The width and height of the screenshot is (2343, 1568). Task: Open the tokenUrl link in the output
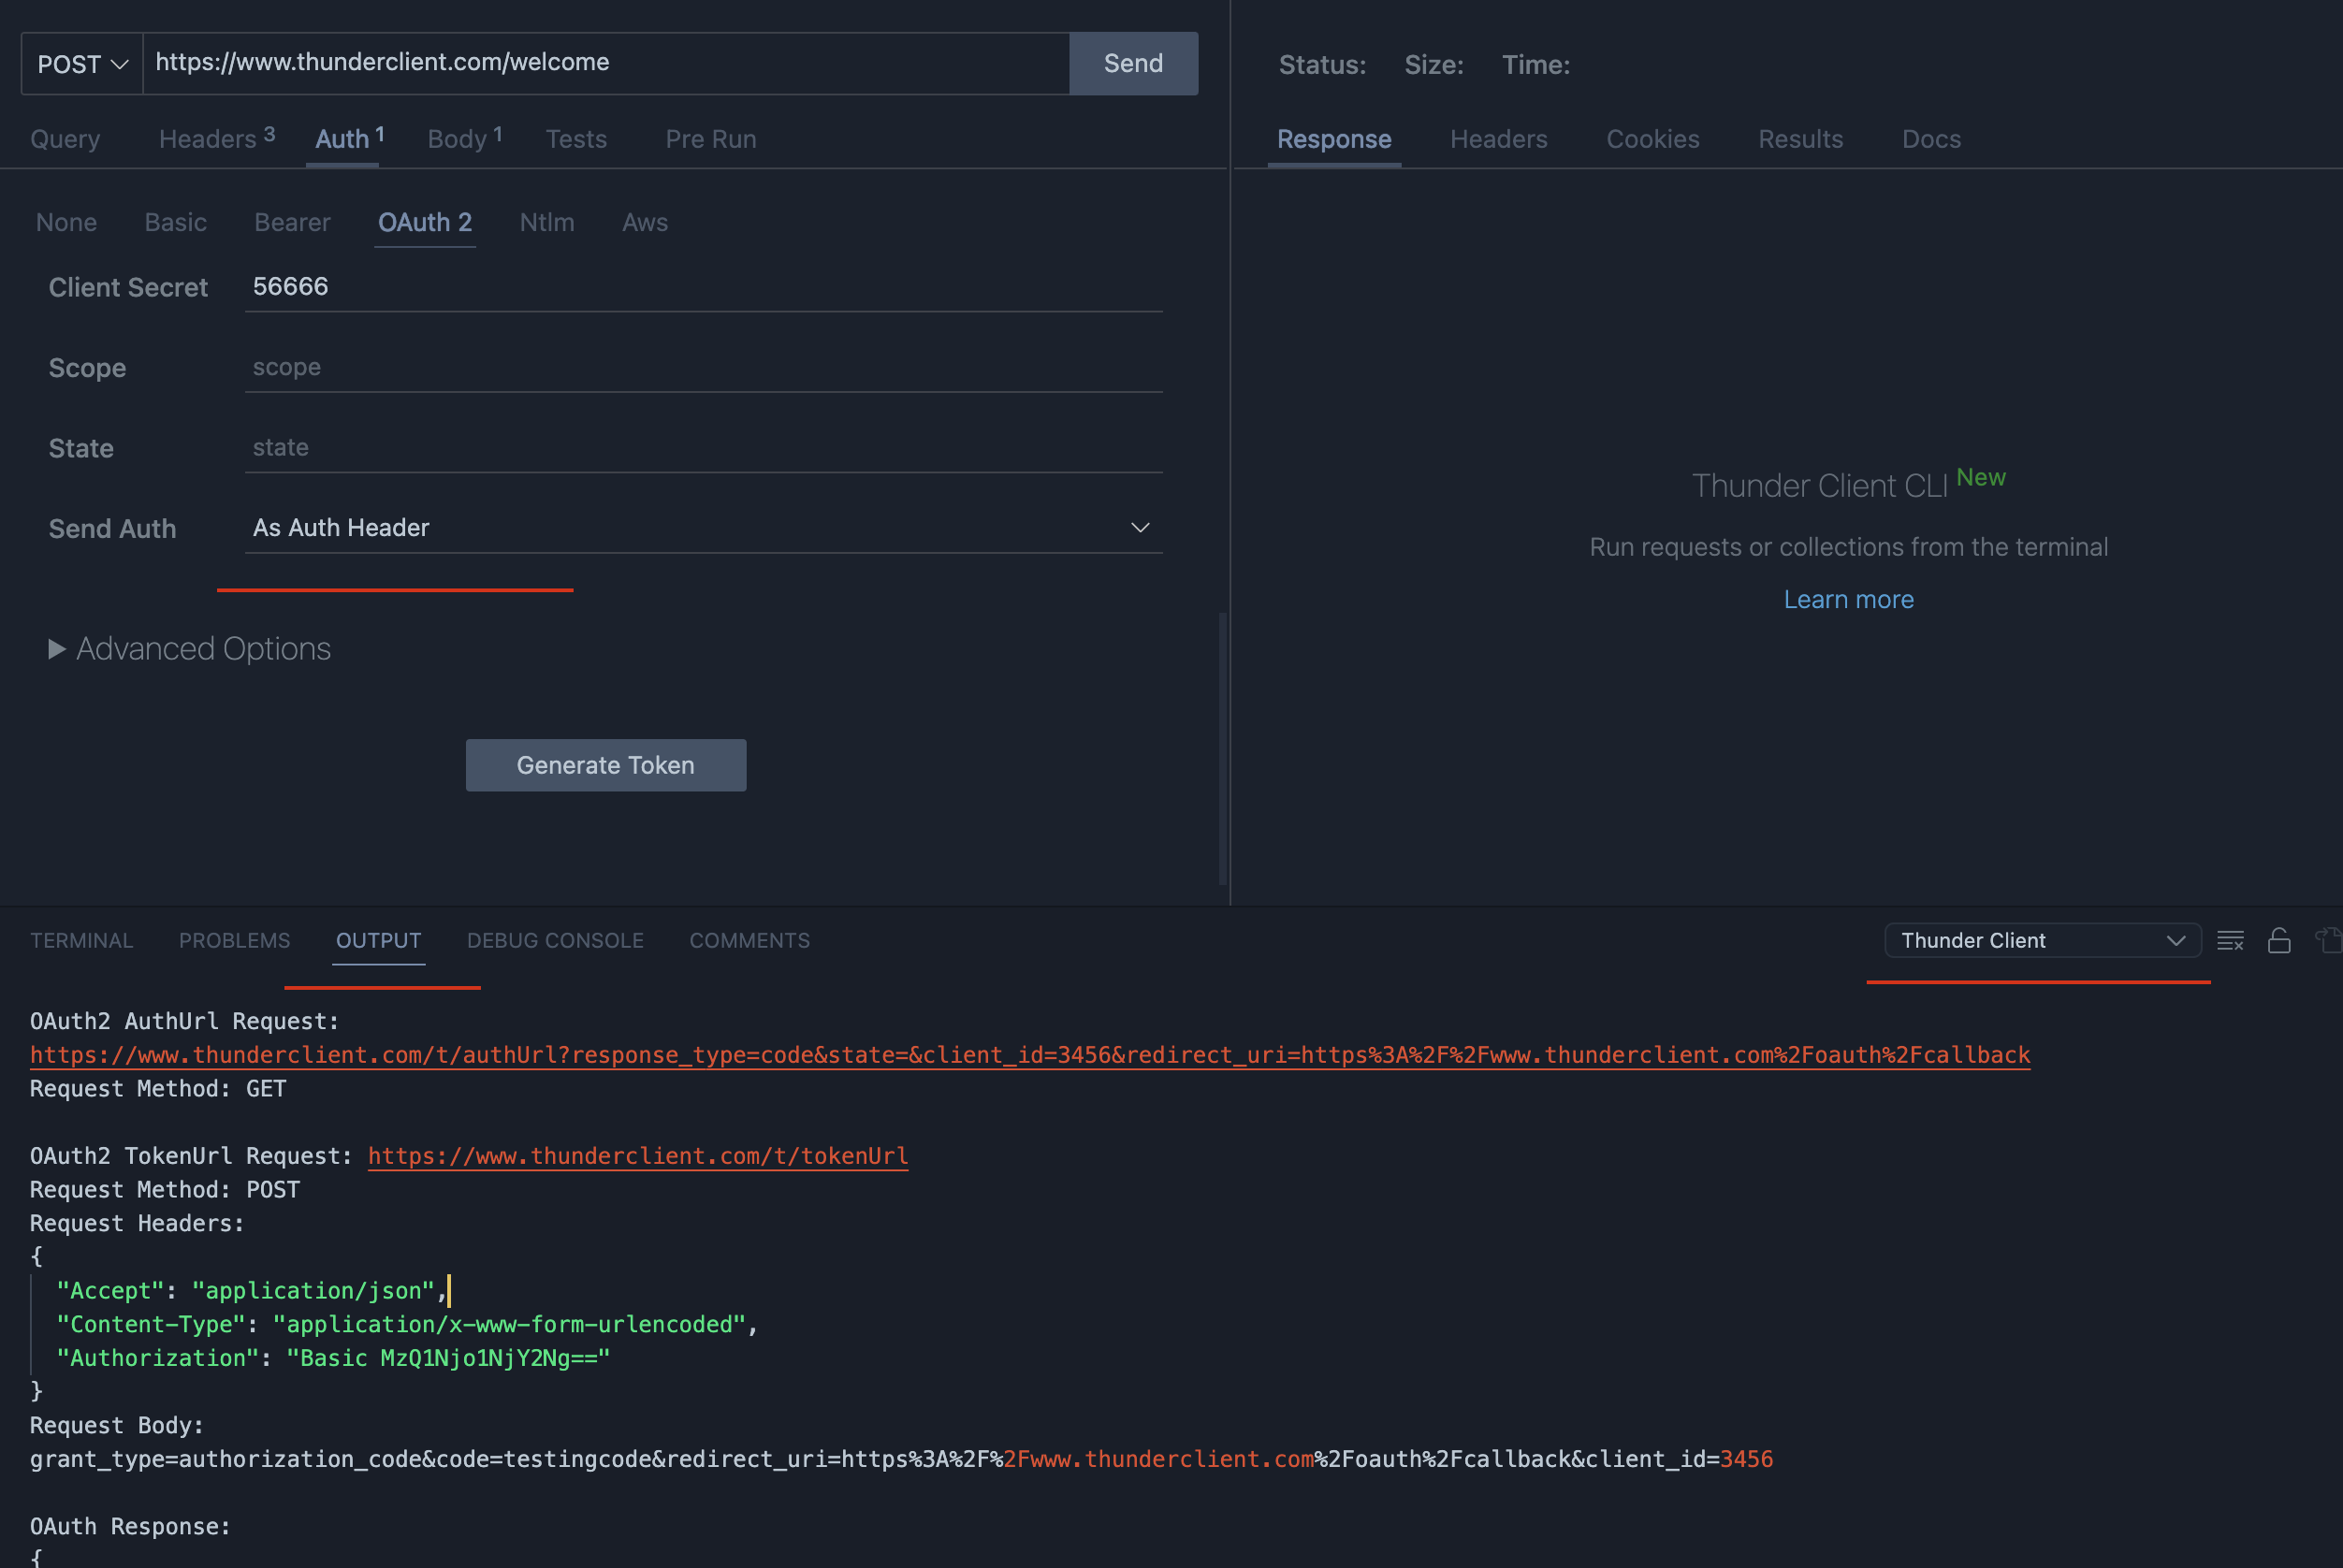point(637,1156)
